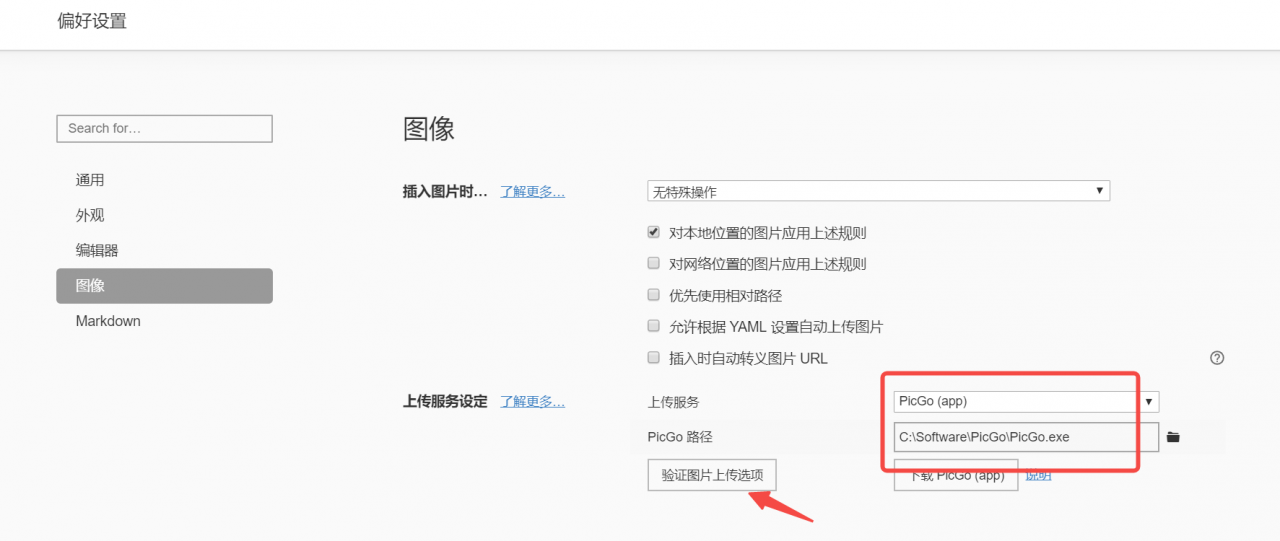Image resolution: width=1280 pixels, height=541 pixels.
Task: Open the 说明 link
Action: pyautogui.click(x=1038, y=475)
